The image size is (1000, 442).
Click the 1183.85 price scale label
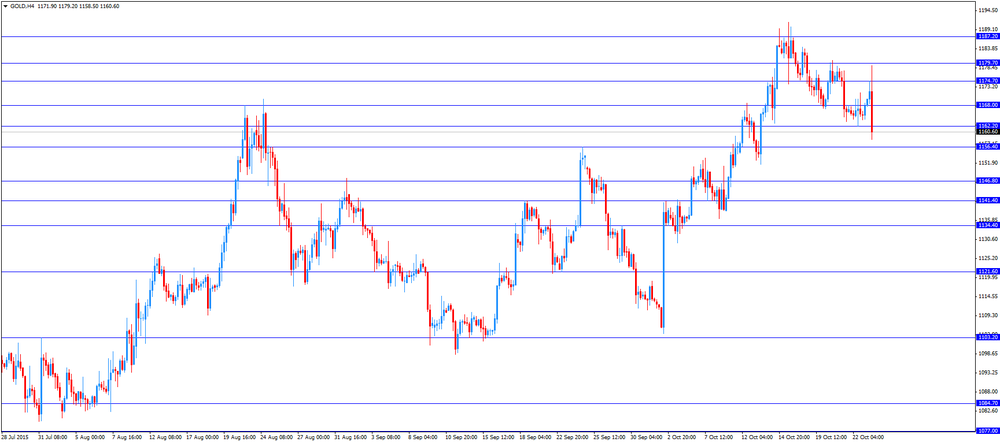pyautogui.click(x=987, y=48)
